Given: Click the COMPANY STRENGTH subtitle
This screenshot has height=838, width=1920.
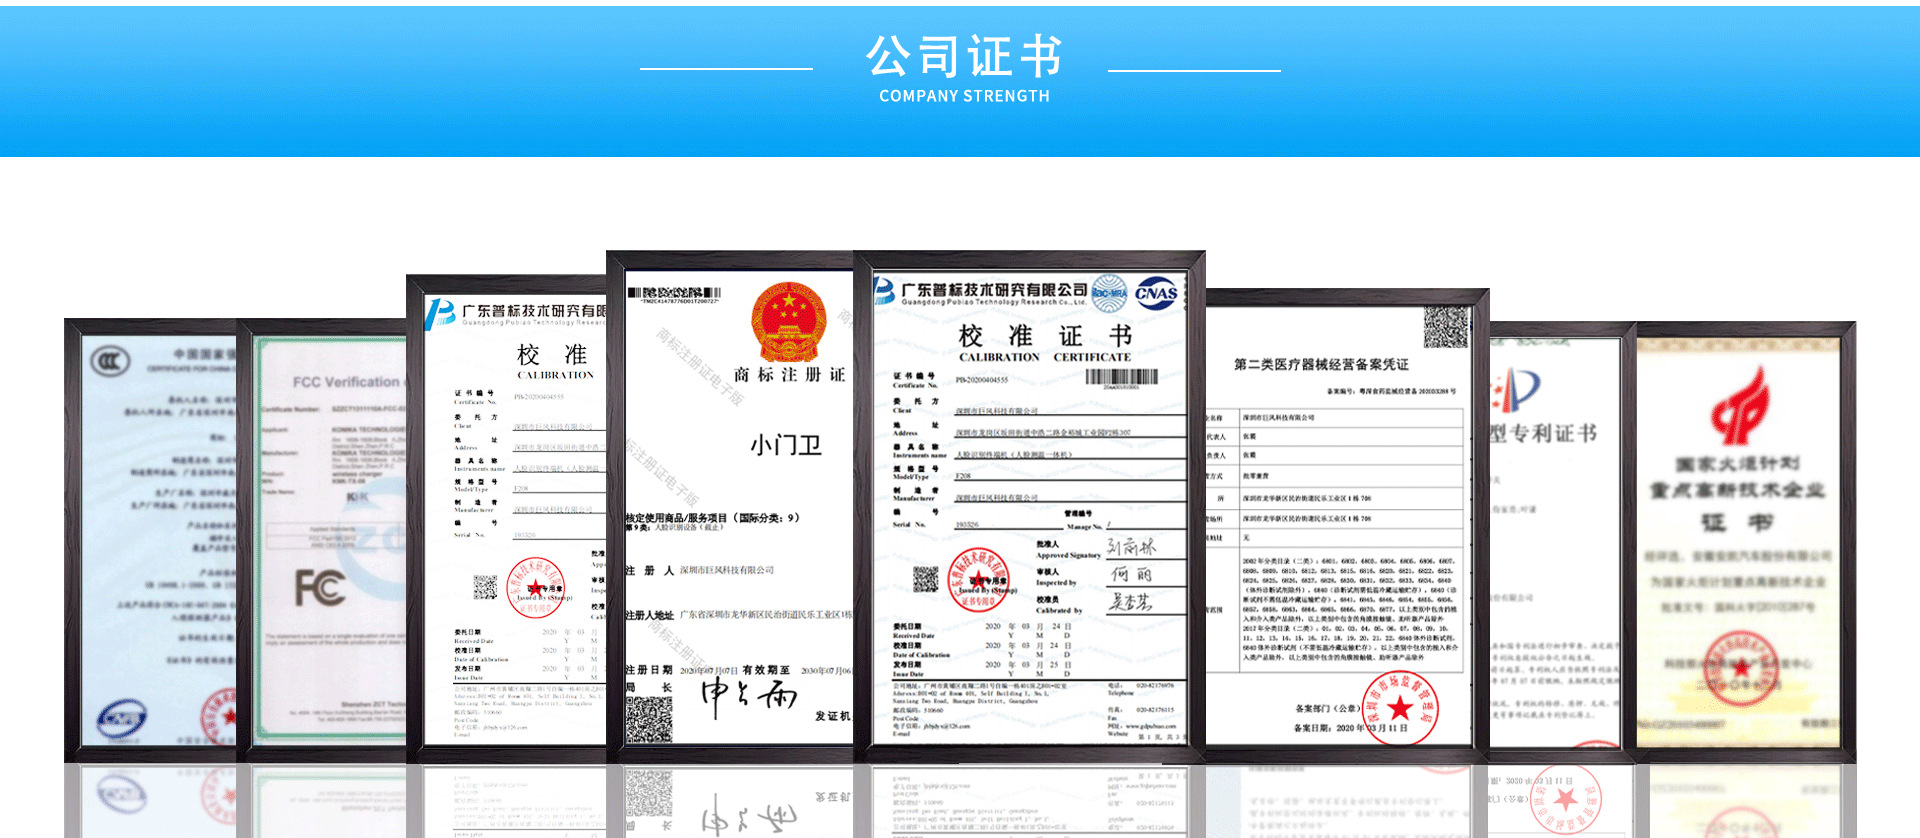Looking at the screenshot, I should [x=964, y=96].
